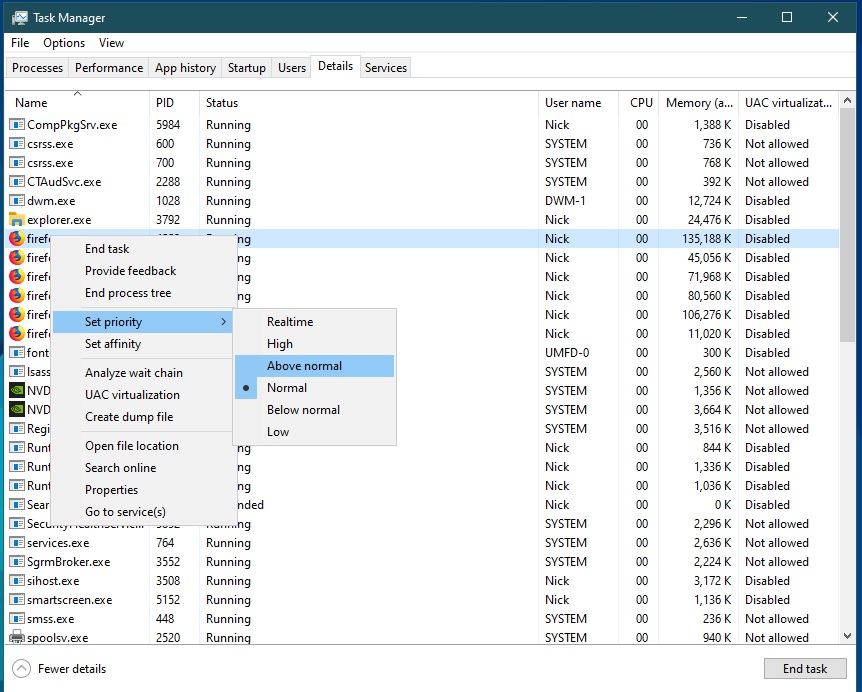Viewport: 862px width, 692px height.
Task: Select Analyze wait chain
Action: coord(143,373)
